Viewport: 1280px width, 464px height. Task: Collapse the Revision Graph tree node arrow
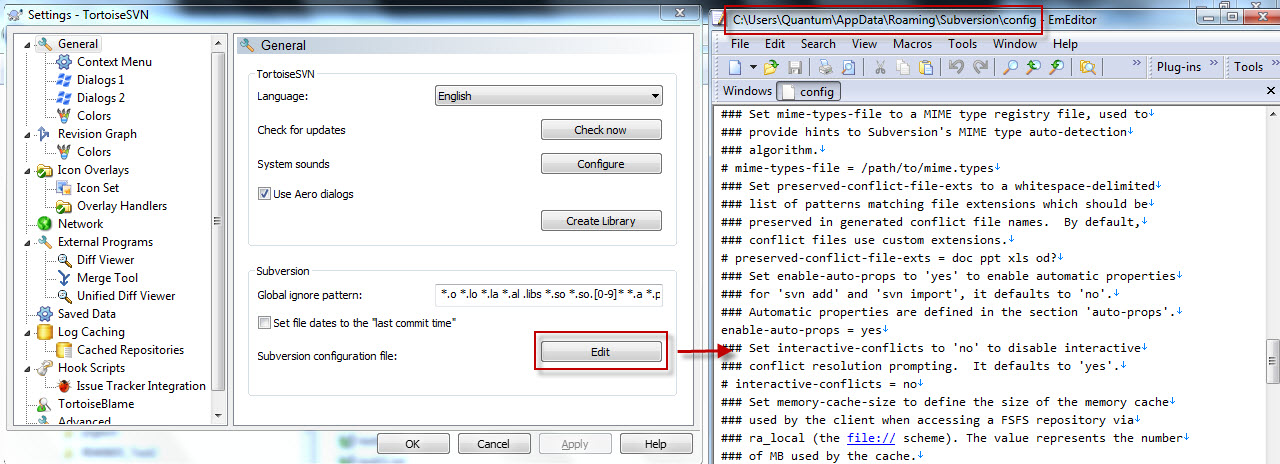click(28, 134)
